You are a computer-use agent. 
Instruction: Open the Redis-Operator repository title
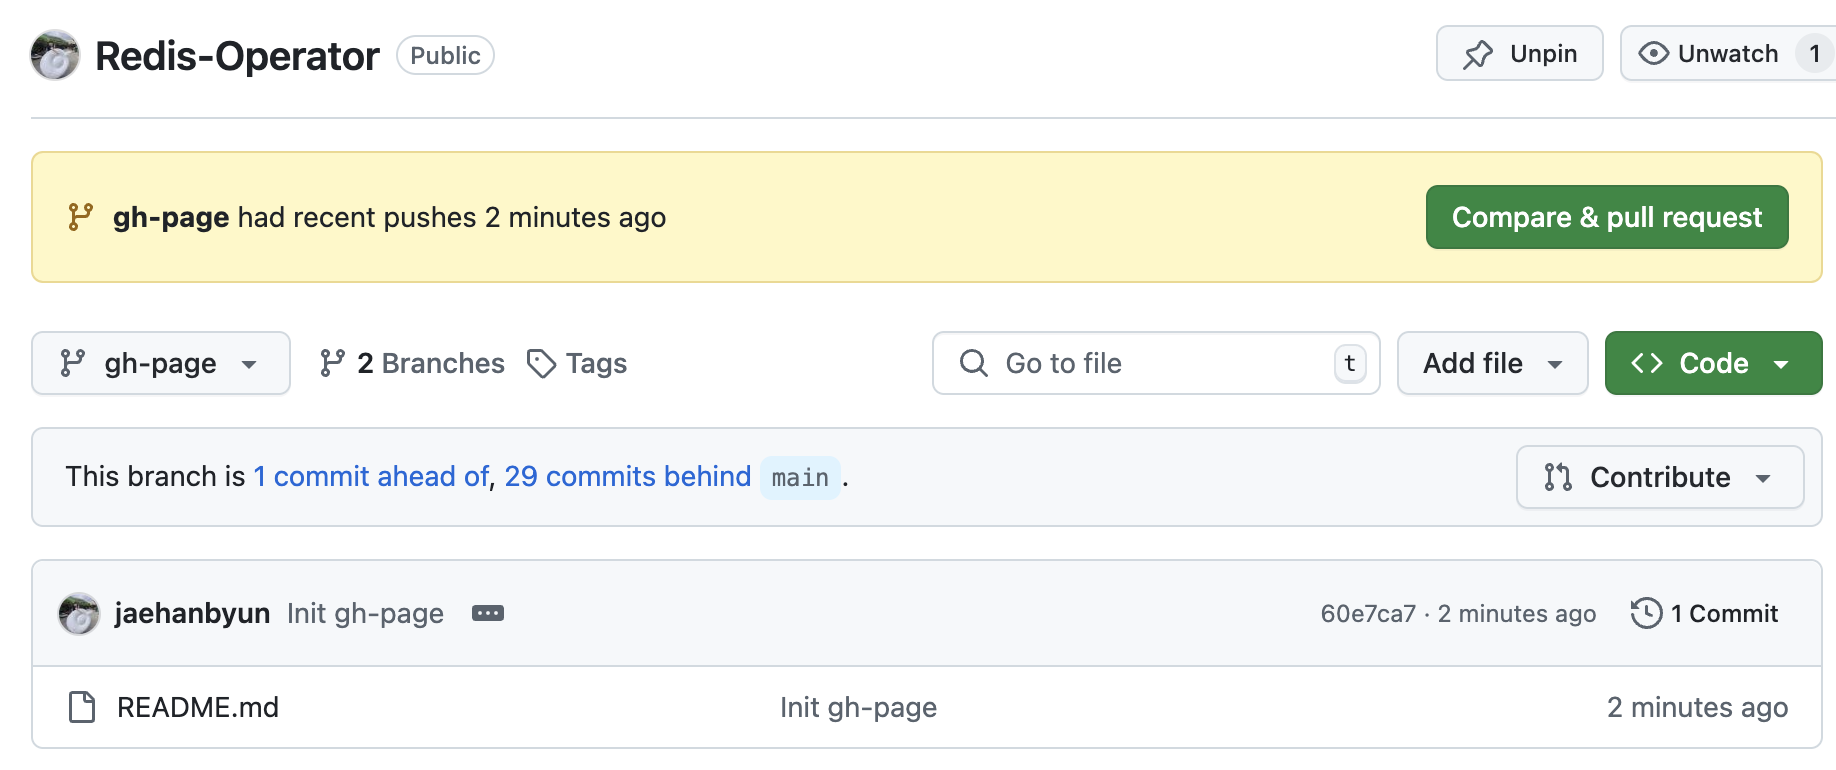[237, 56]
